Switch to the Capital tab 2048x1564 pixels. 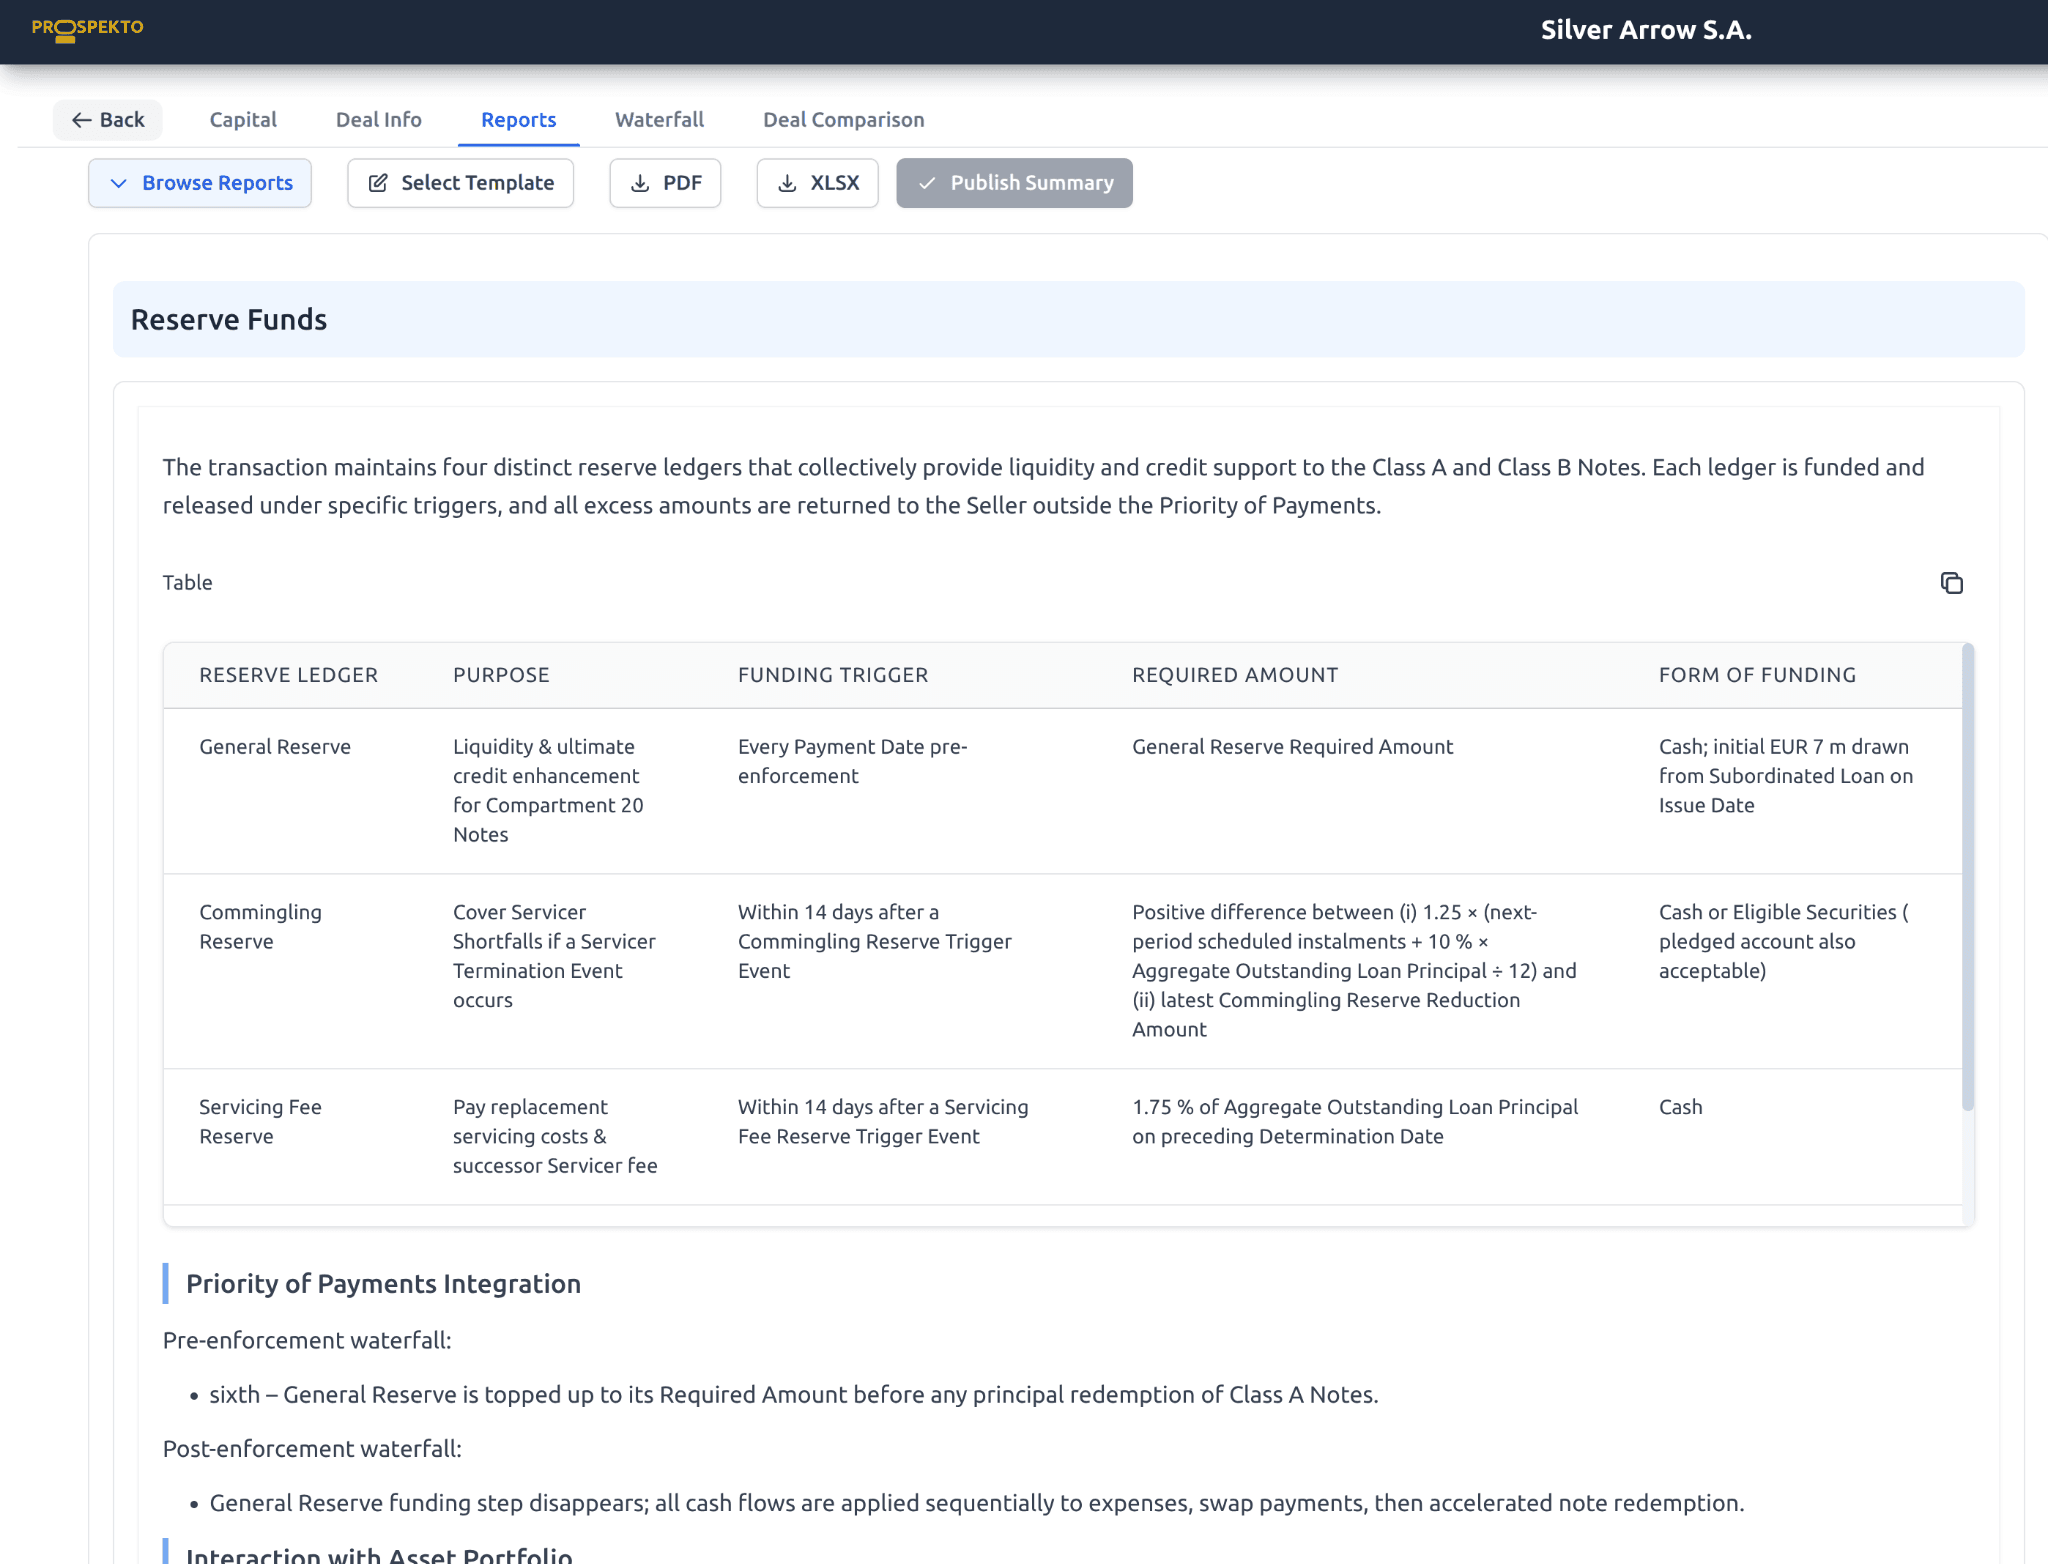[243, 120]
